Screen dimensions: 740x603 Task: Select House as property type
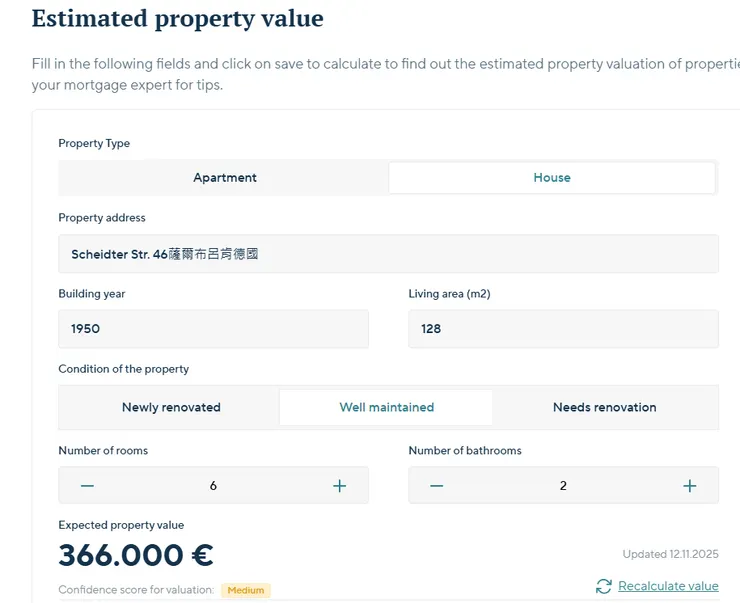551,178
